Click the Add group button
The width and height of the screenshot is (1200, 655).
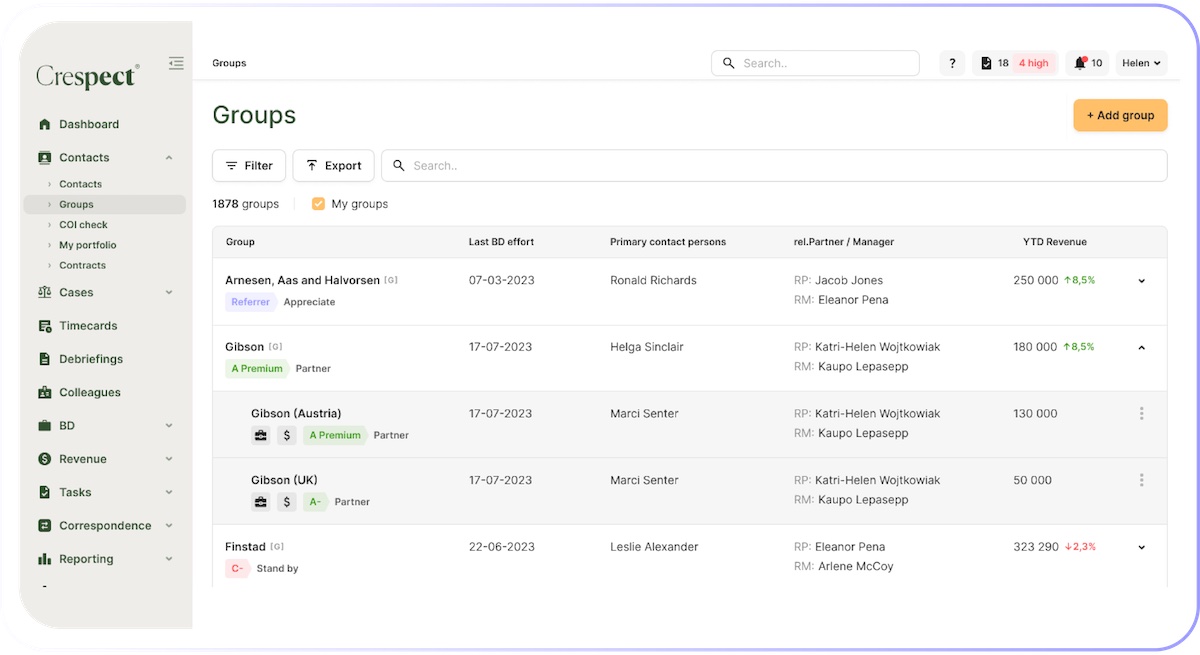[1120, 115]
